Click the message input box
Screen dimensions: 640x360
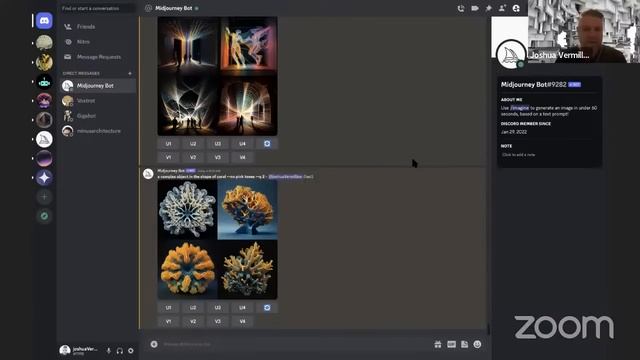coord(294,344)
